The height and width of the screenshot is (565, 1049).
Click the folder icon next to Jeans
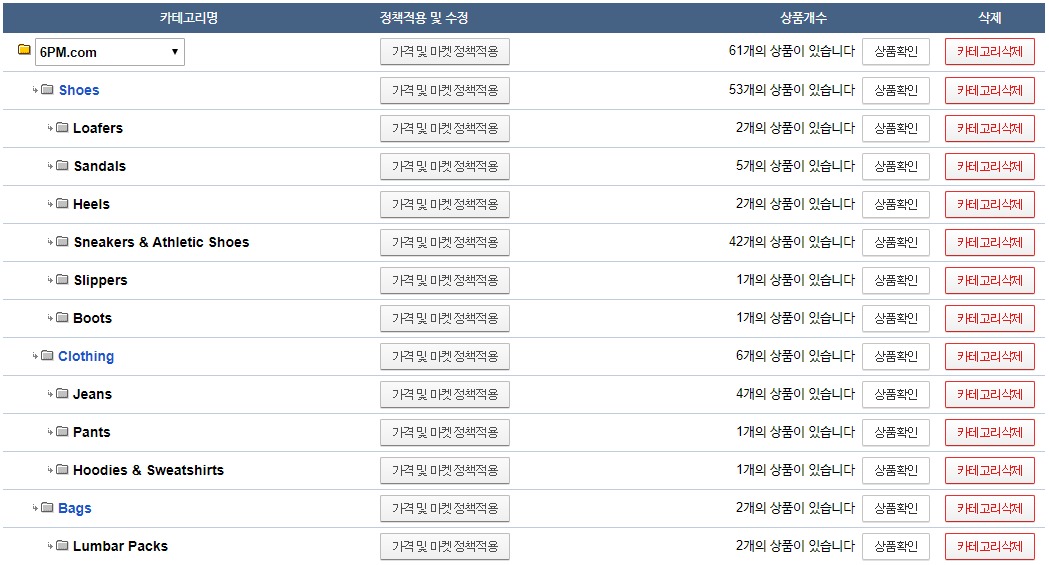(62, 393)
